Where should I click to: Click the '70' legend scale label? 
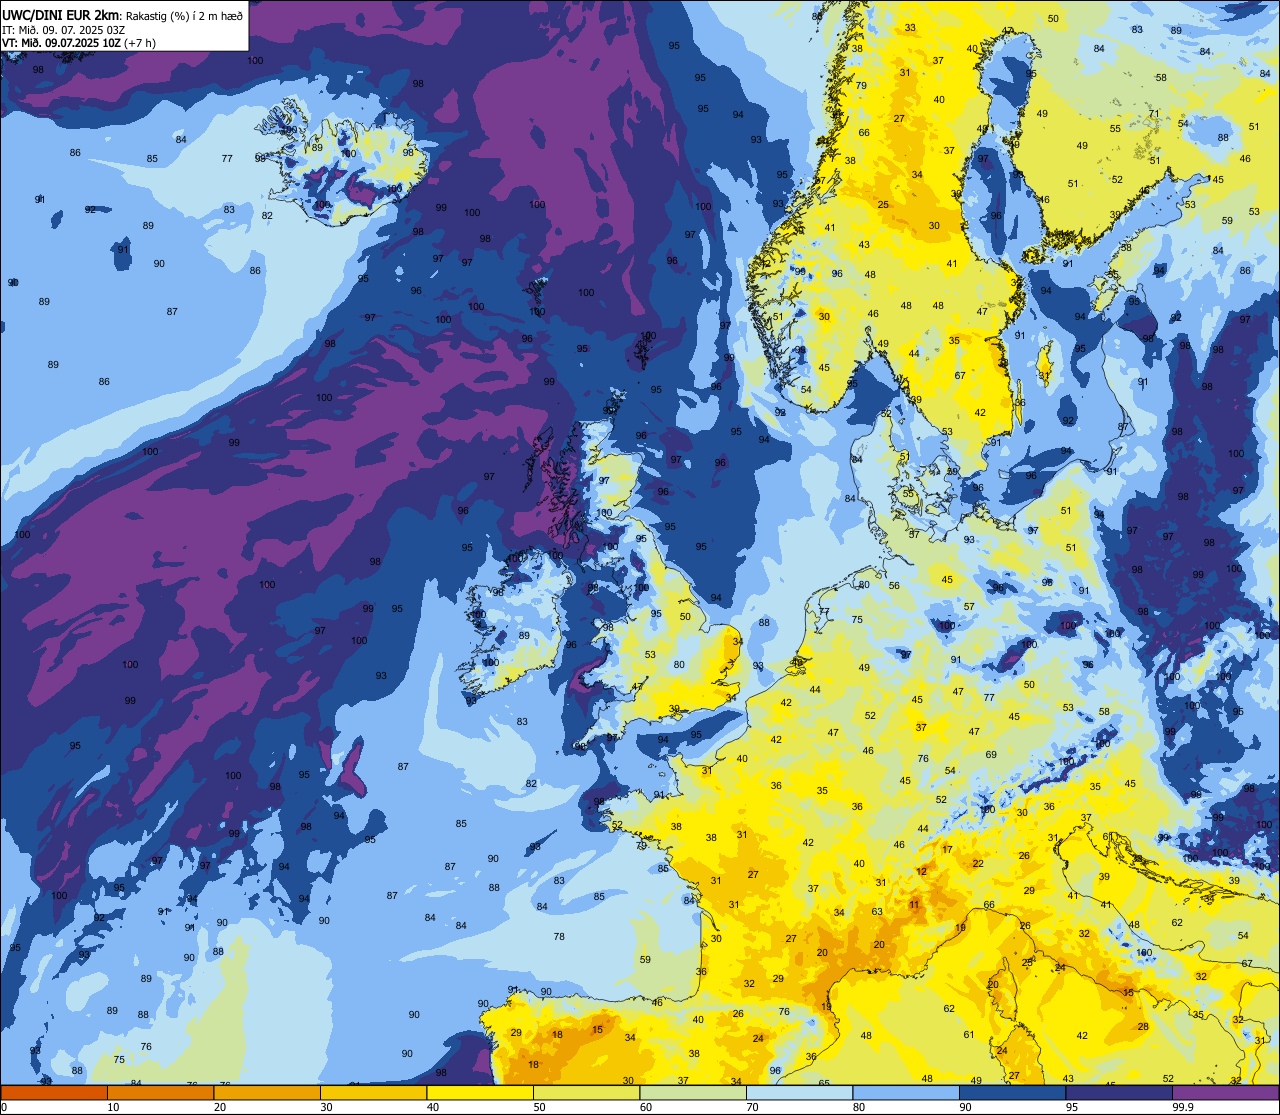click(752, 1107)
